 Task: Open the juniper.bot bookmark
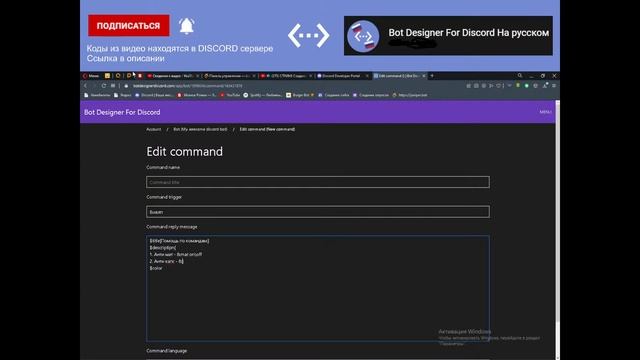click(410, 95)
